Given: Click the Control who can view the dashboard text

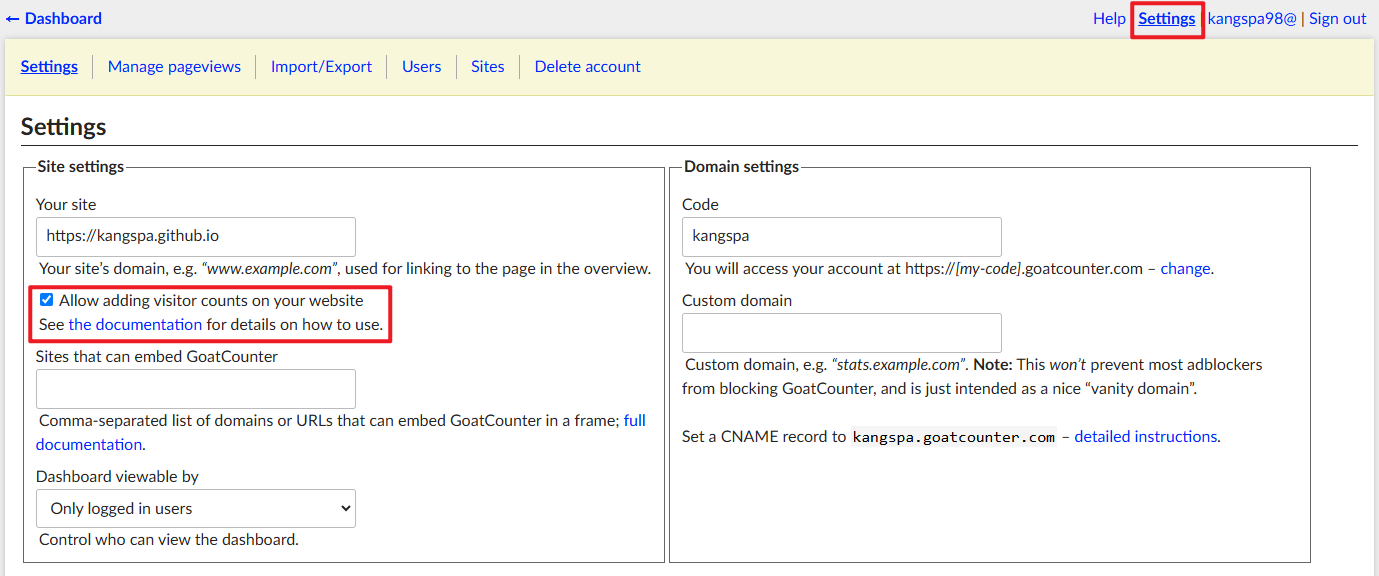Looking at the screenshot, I should click(x=169, y=540).
